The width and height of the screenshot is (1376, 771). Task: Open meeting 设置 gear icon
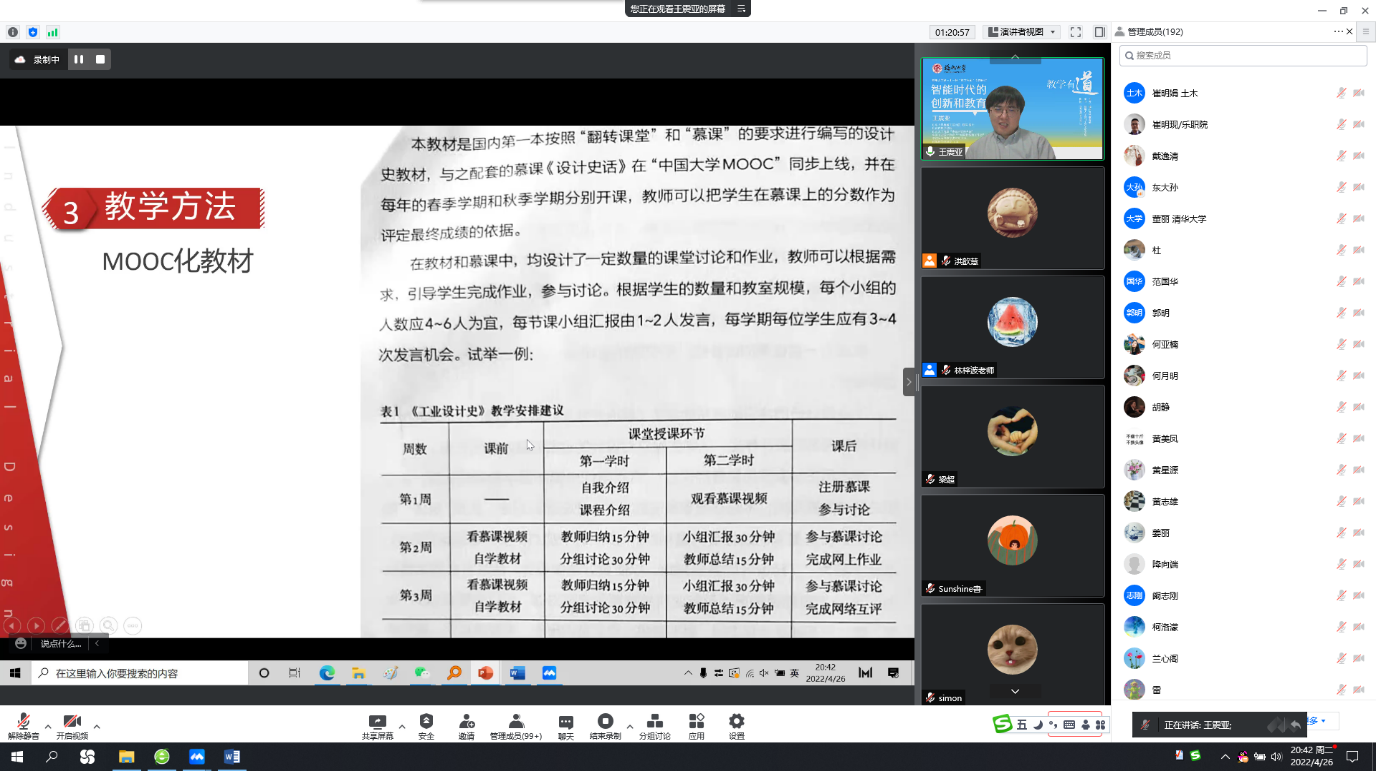[x=736, y=726]
